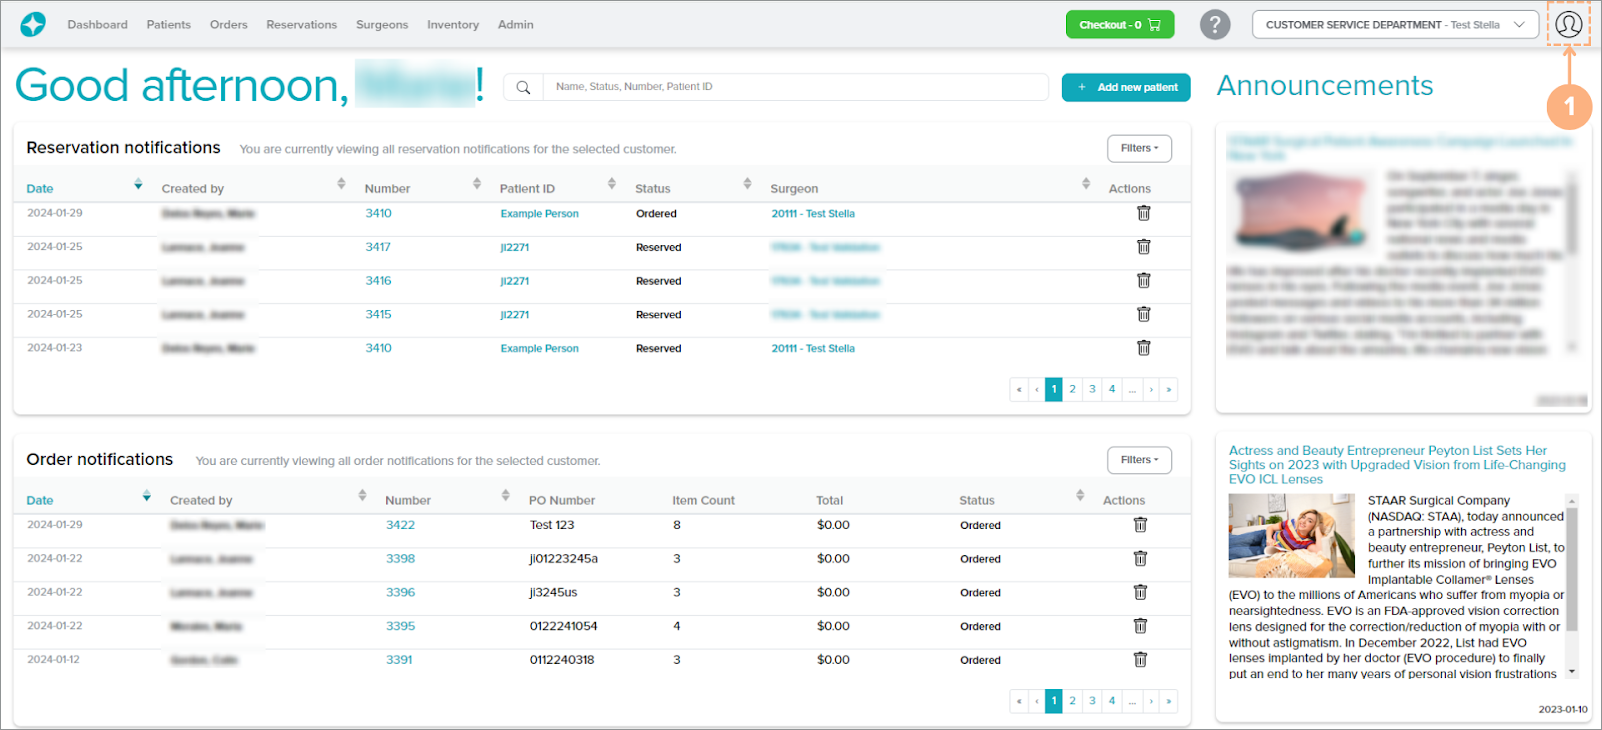Open the user profile icon

(x=1568, y=24)
